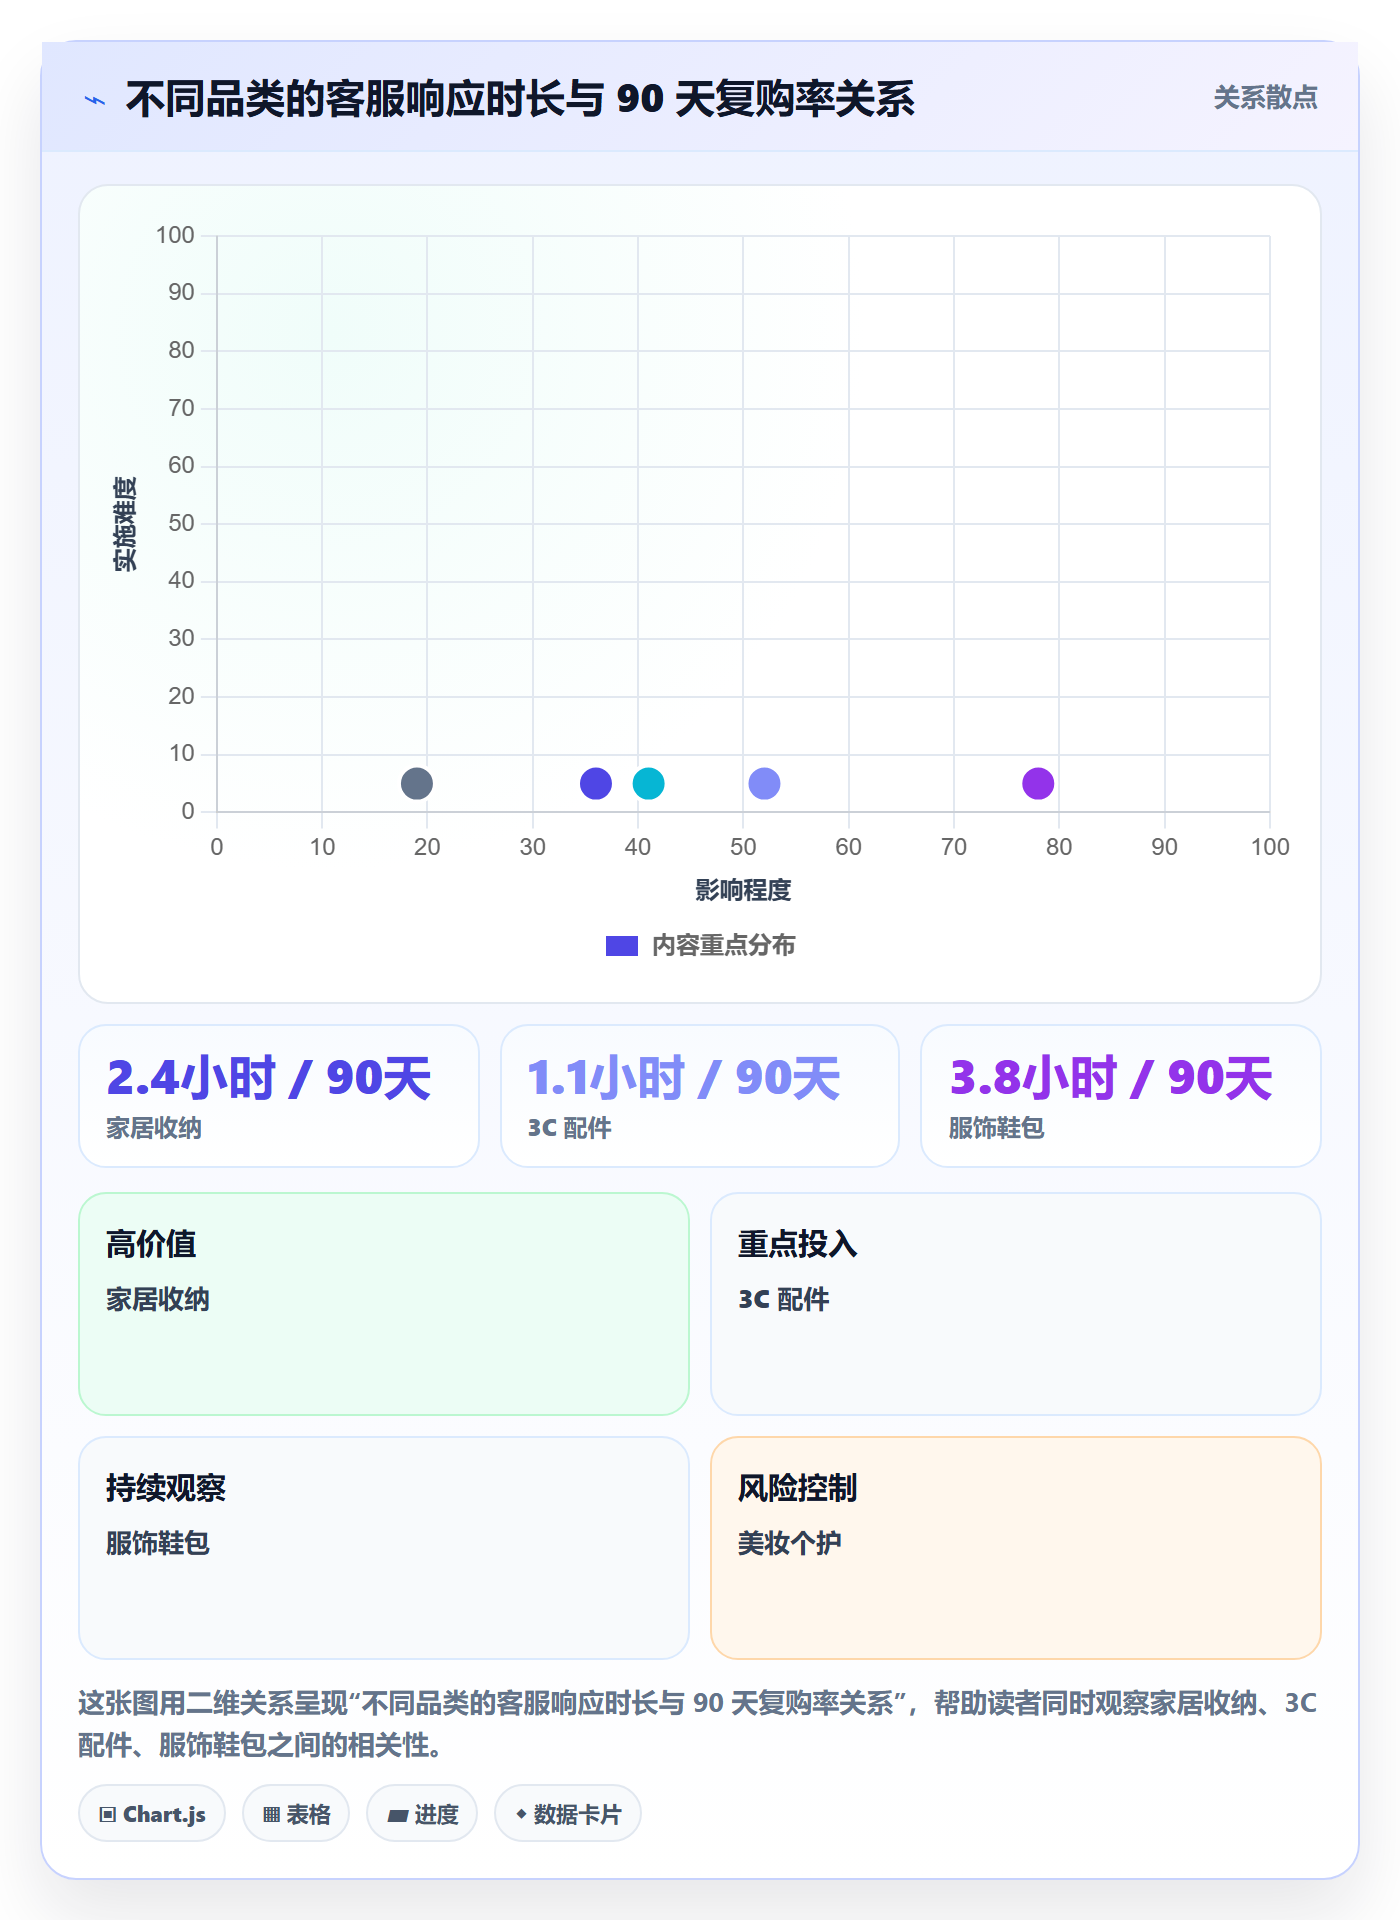The width and height of the screenshot is (1400, 1920).
Task: Click the 风险控制 quadrant card
Action: pyautogui.click(x=1016, y=1548)
